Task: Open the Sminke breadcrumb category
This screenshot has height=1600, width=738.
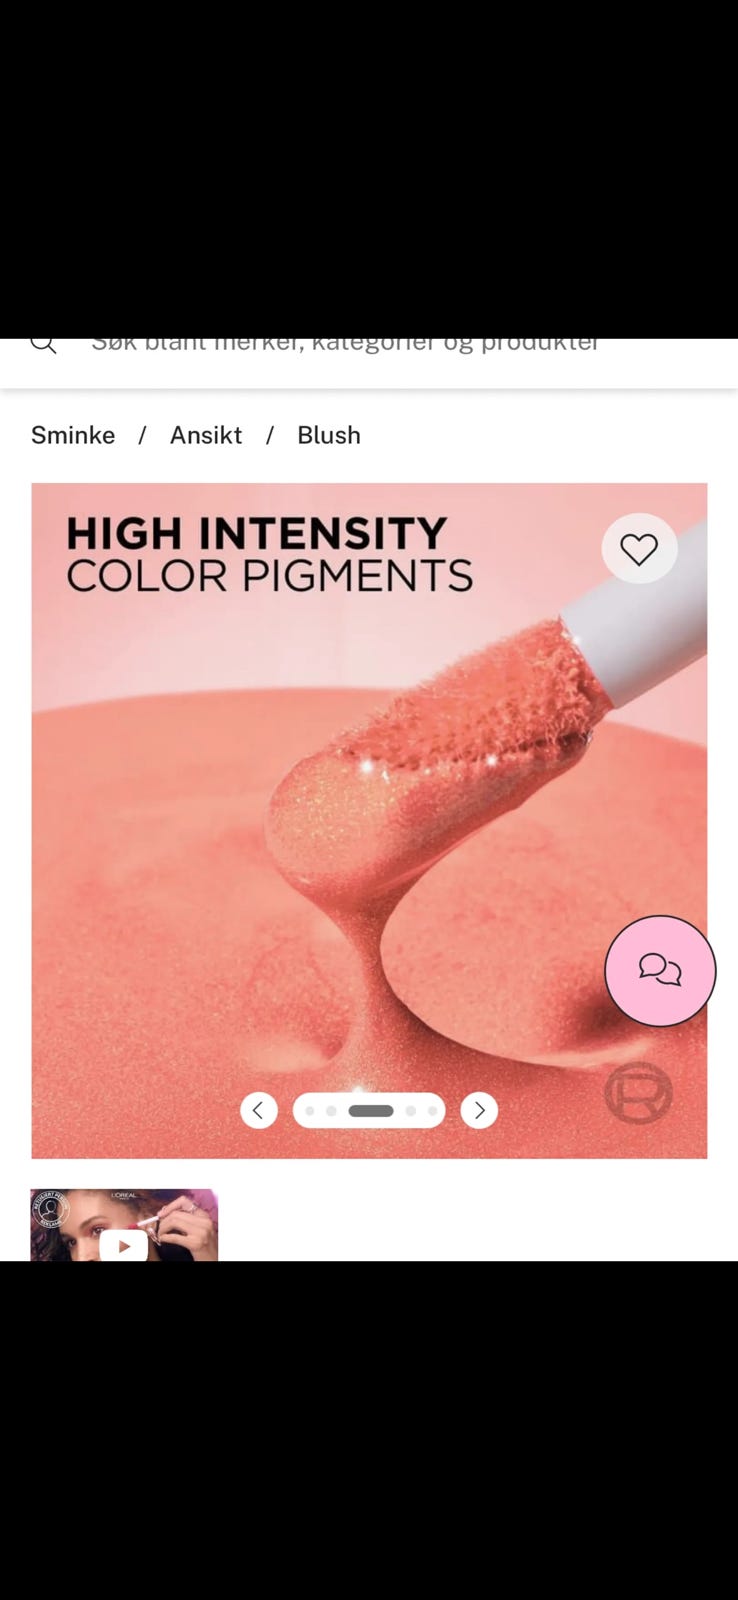Action: click(x=73, y=435)
